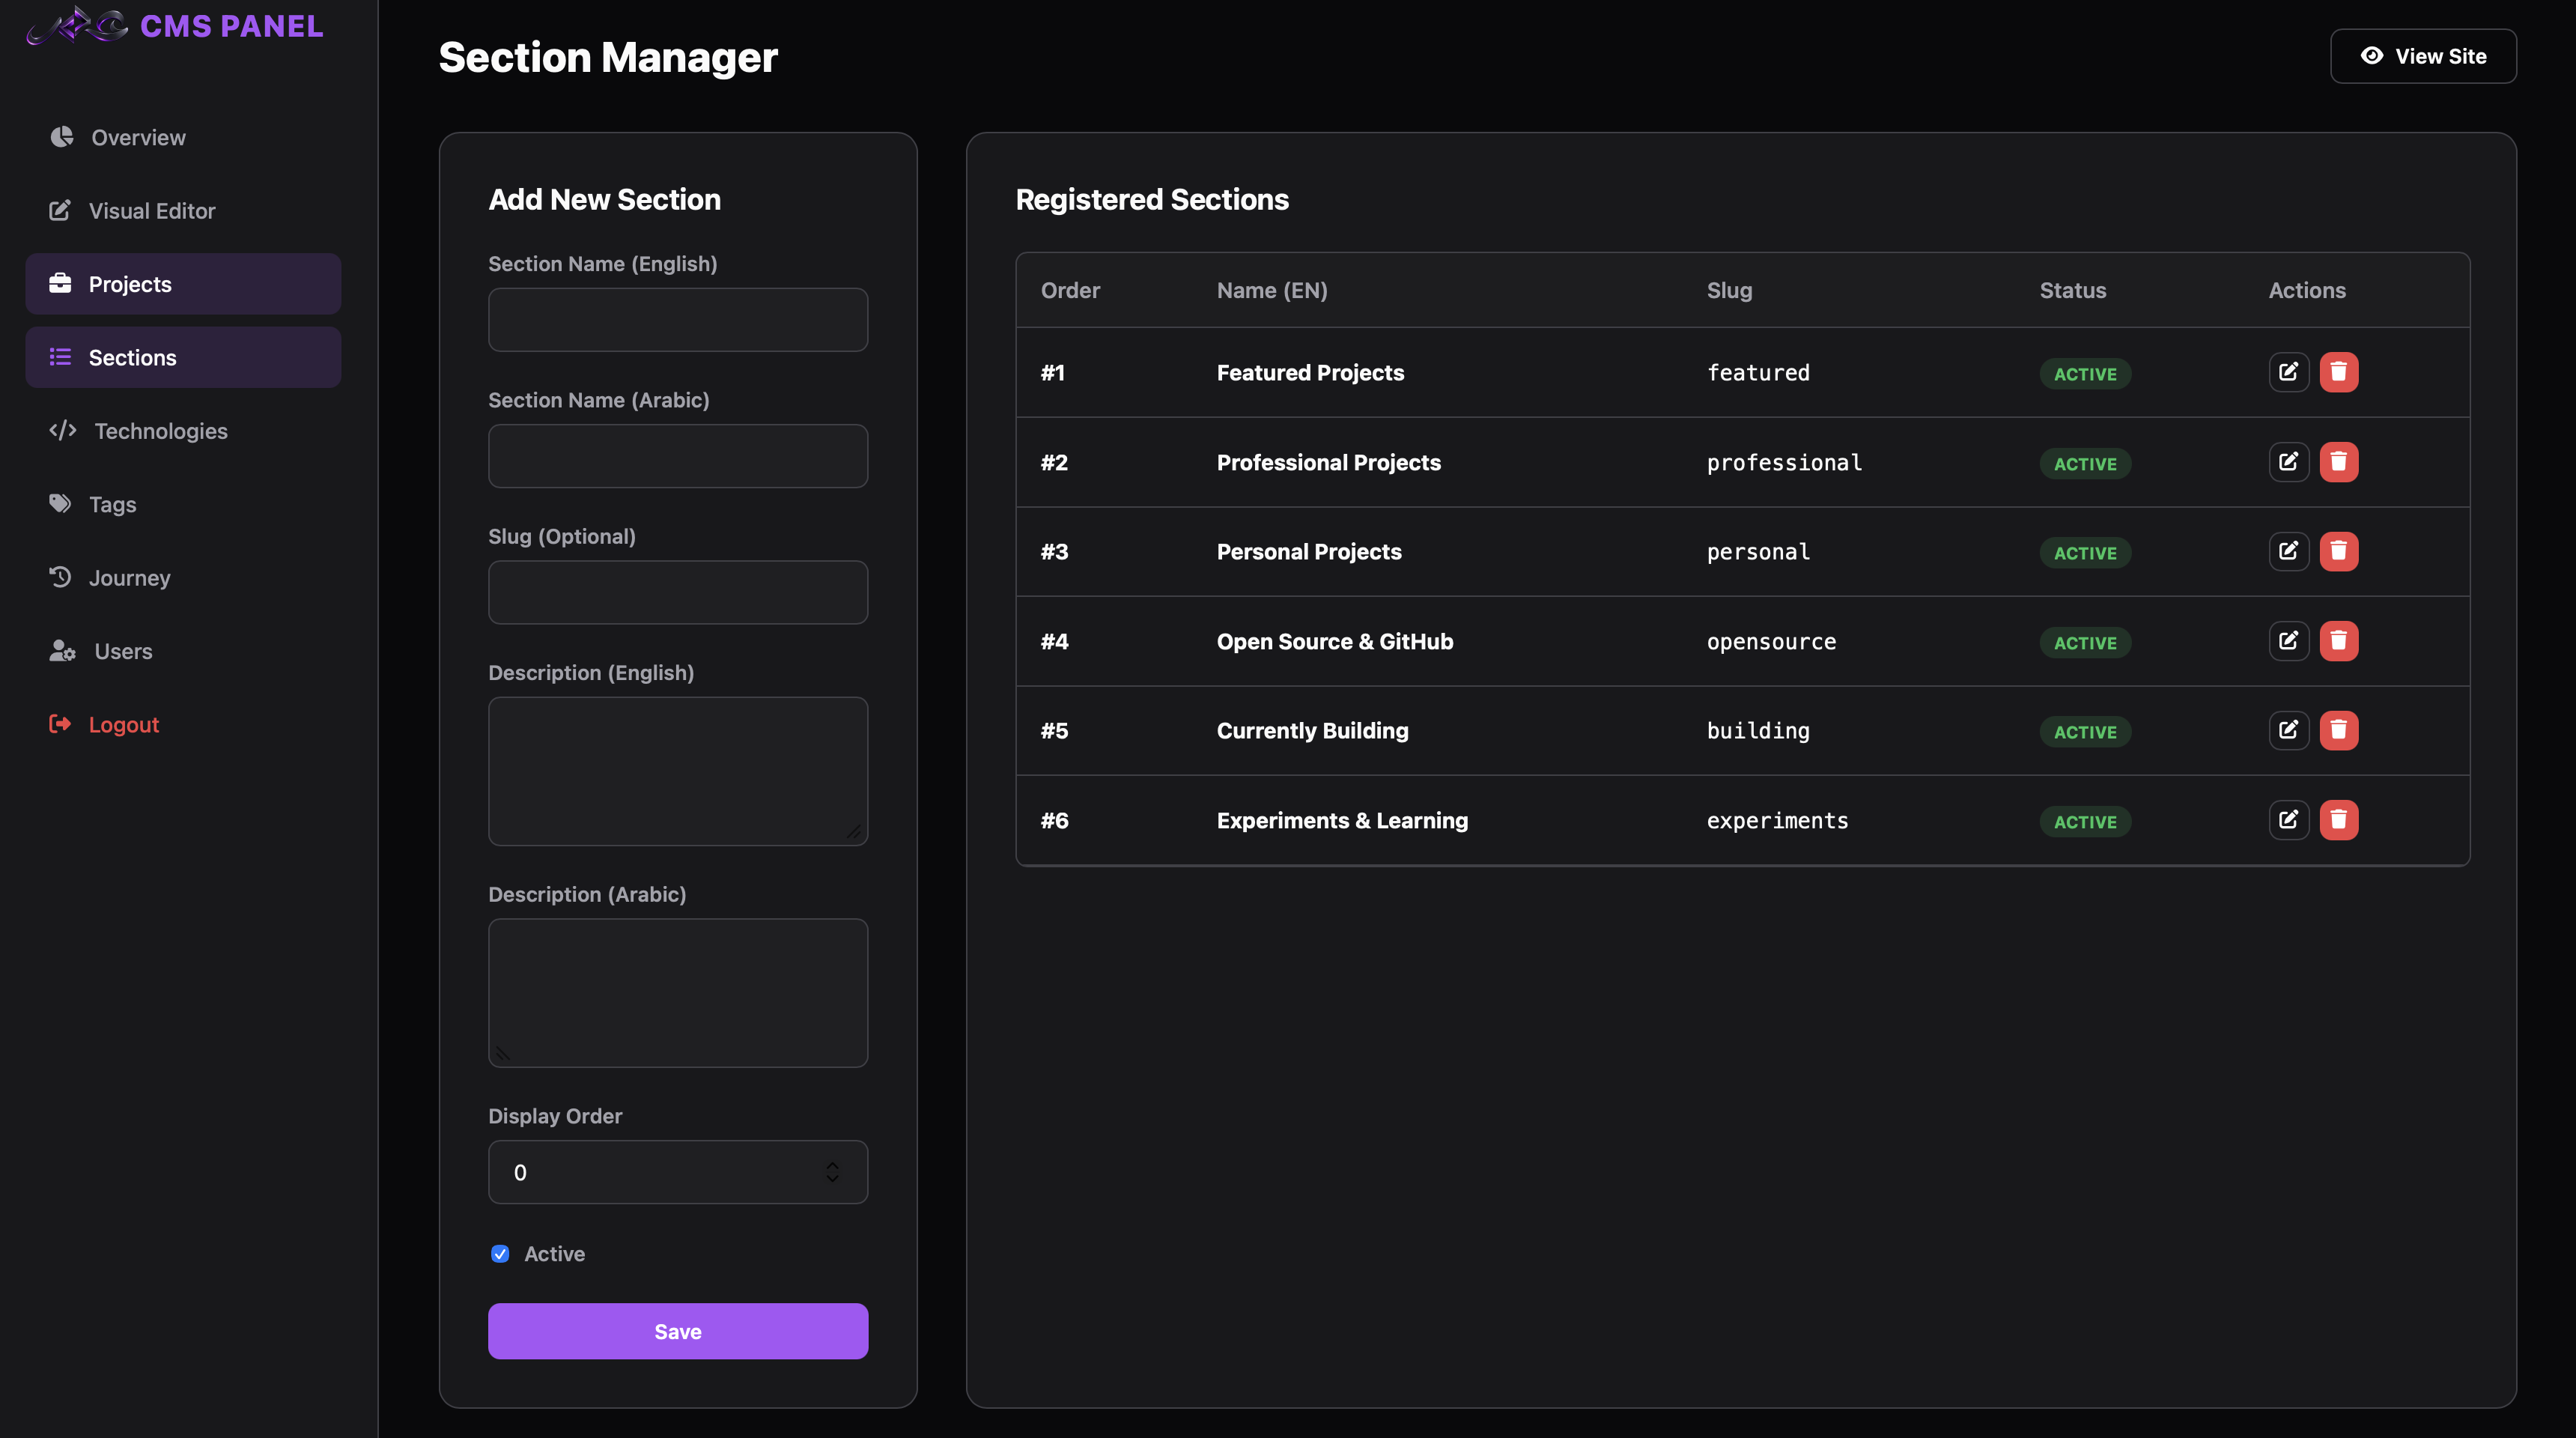Click the Status column header
This screenshot has height=1438, width=2576.
click(x=2072, y=290)
